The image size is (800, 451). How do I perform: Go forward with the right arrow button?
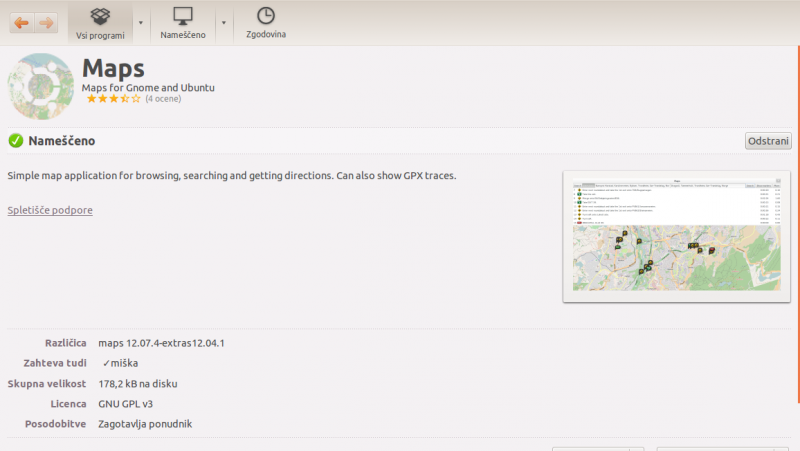[x=46, y=22]
